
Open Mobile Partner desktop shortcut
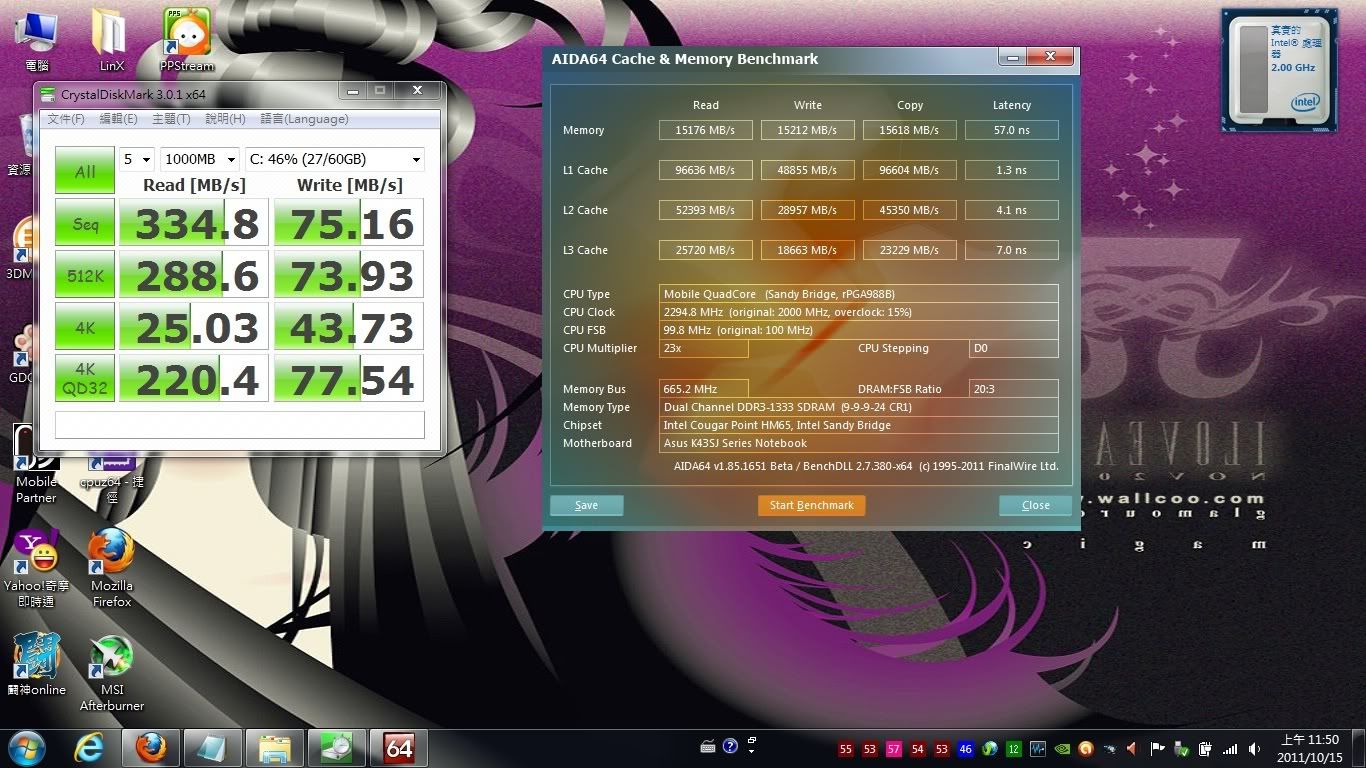36,464
